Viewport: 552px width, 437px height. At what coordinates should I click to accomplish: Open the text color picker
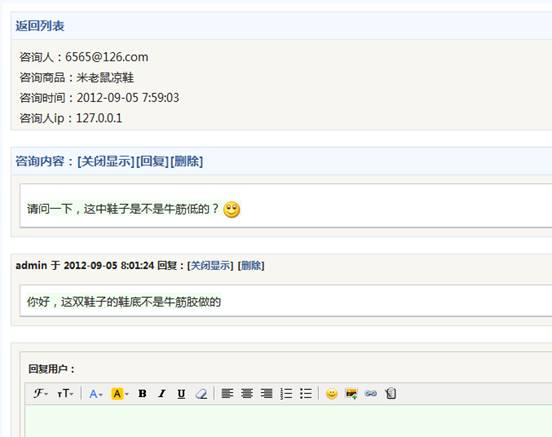coord(95,394)
